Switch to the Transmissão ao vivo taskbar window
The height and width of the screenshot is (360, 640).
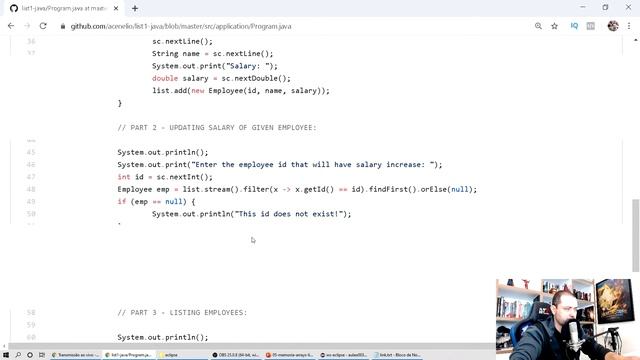coord(76,355)
